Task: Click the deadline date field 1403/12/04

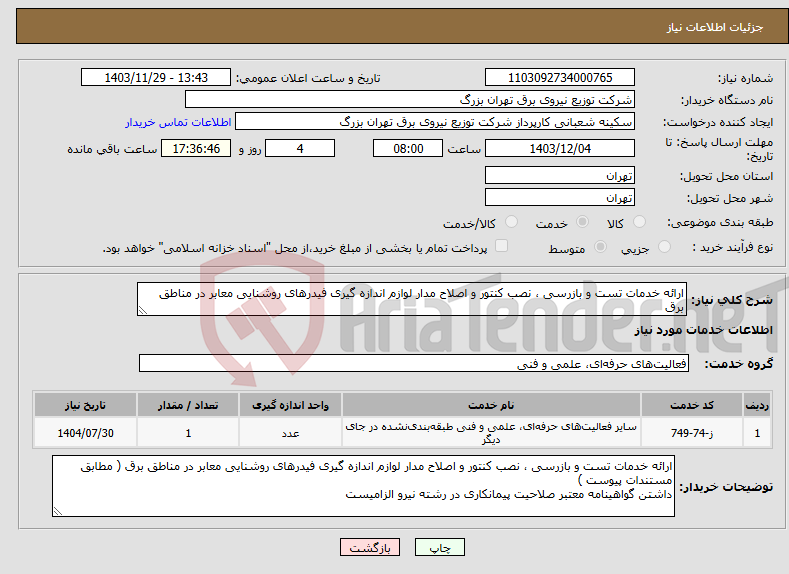Action: [560, 148]
